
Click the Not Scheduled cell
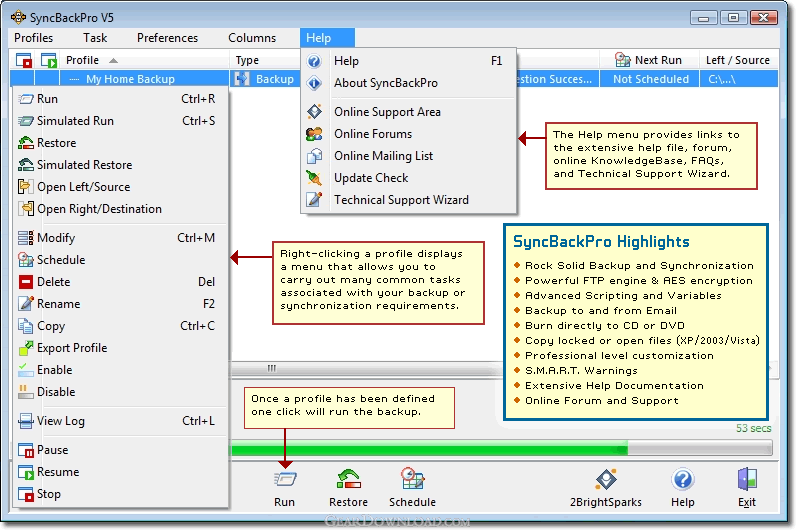coord(651,79)
